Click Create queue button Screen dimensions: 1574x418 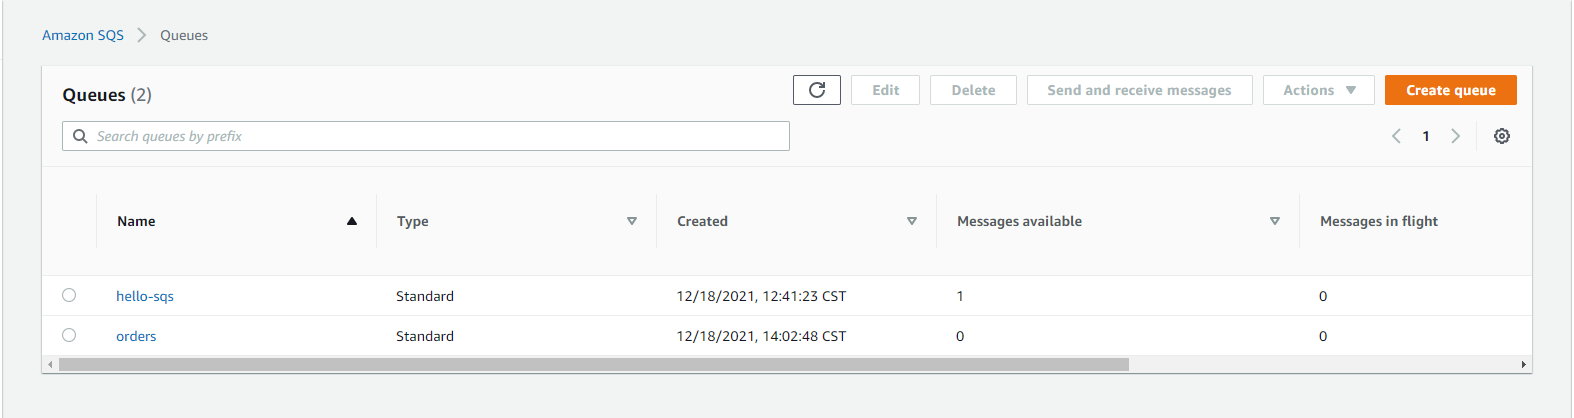(x=1450, y=90)
